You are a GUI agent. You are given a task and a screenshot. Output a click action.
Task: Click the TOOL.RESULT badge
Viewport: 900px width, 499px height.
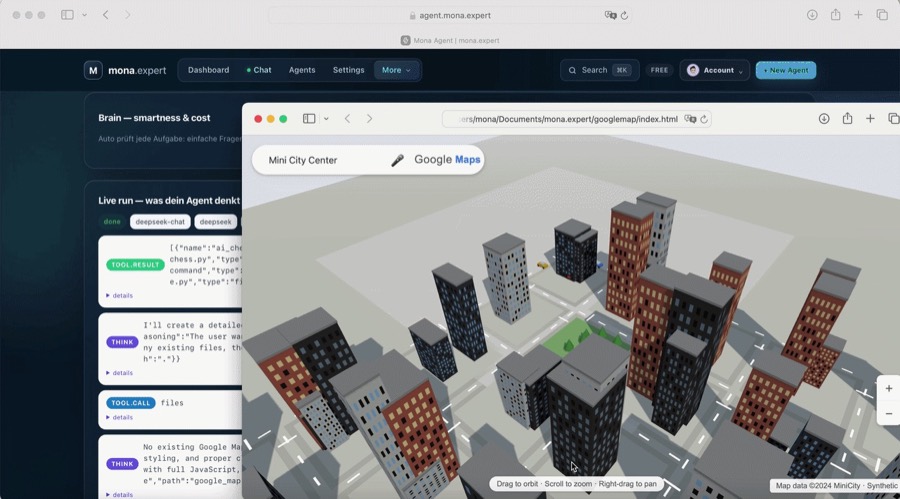coord(135,265)
